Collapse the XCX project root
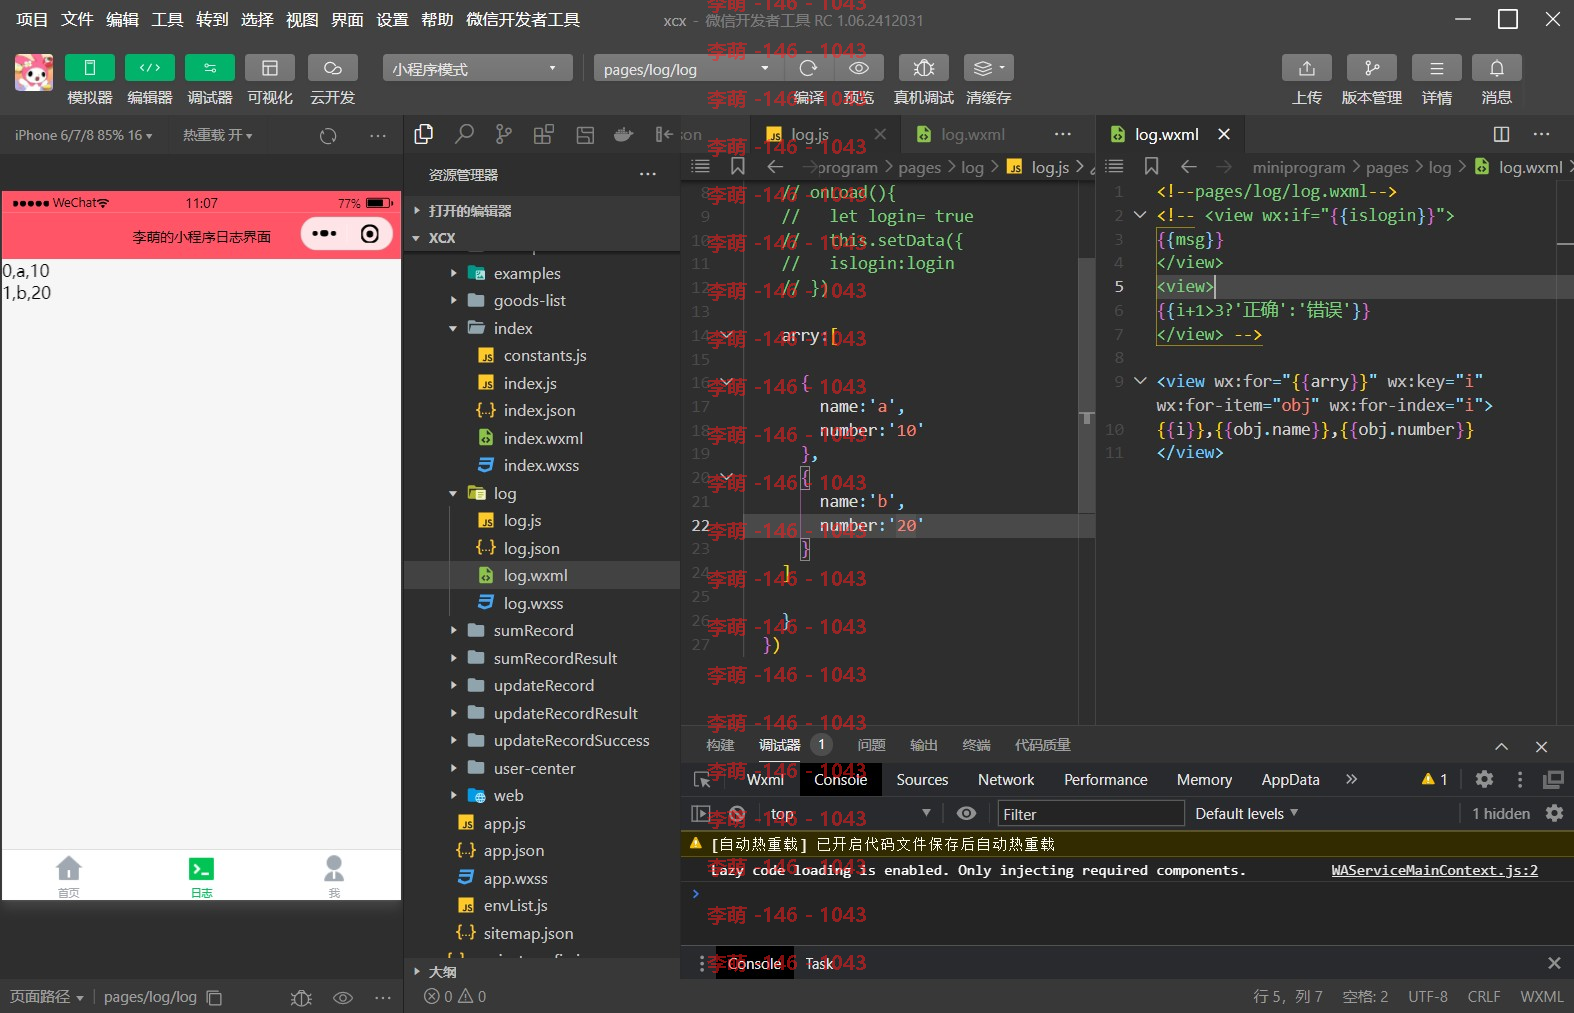The height and width of the screenshot is (1013, 1574). click(542, 238)
